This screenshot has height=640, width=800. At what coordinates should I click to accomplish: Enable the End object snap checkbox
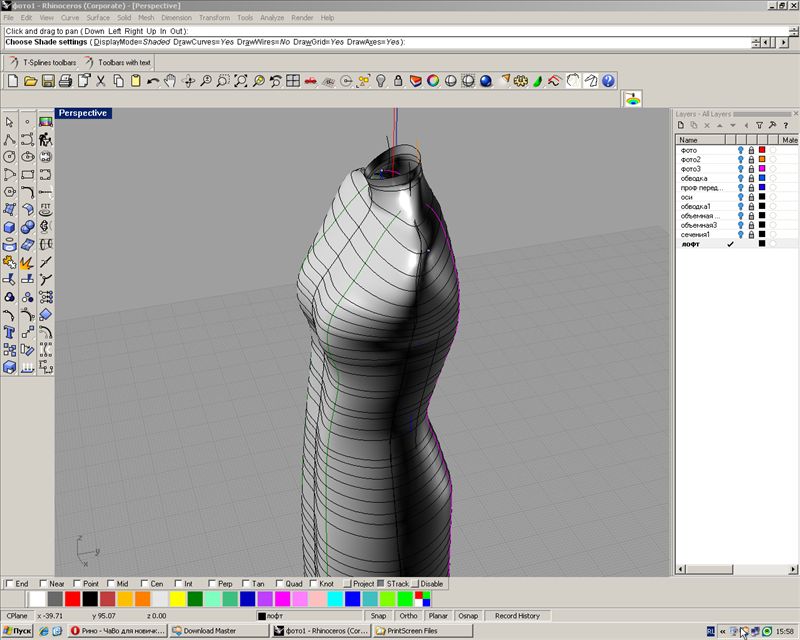(x=10, y=583)
